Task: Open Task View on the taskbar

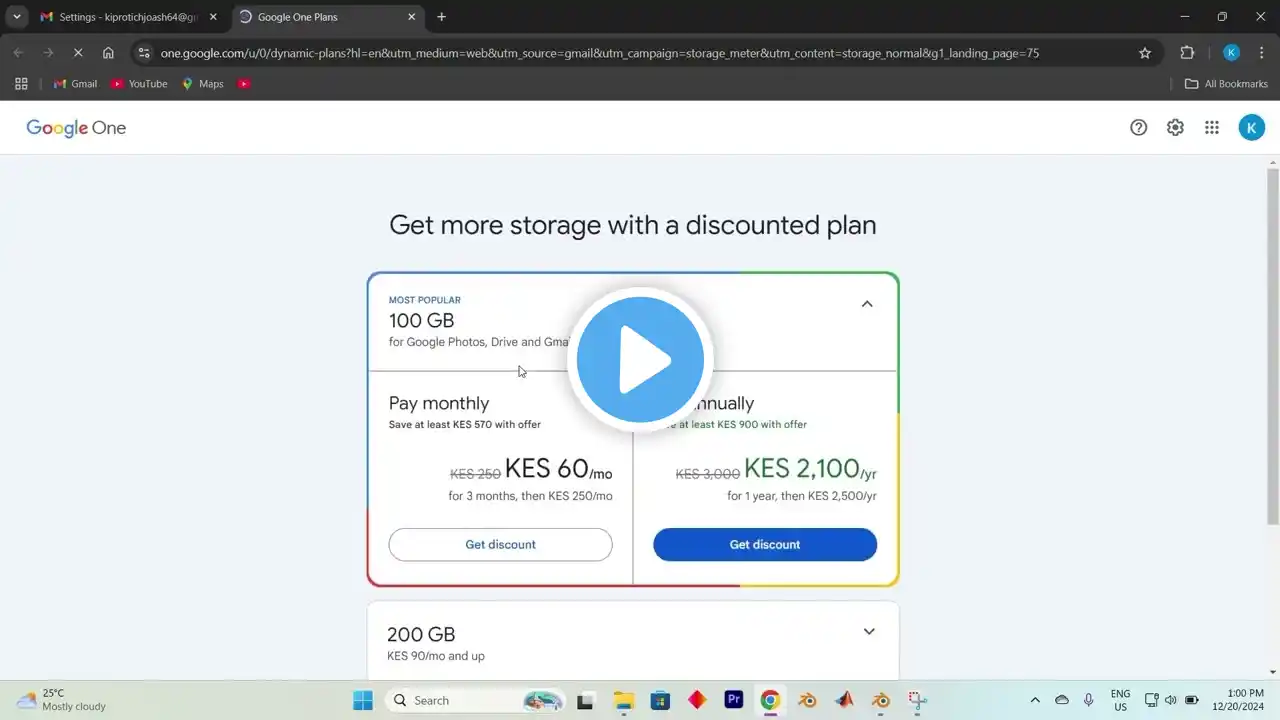Action: (586, 700)
